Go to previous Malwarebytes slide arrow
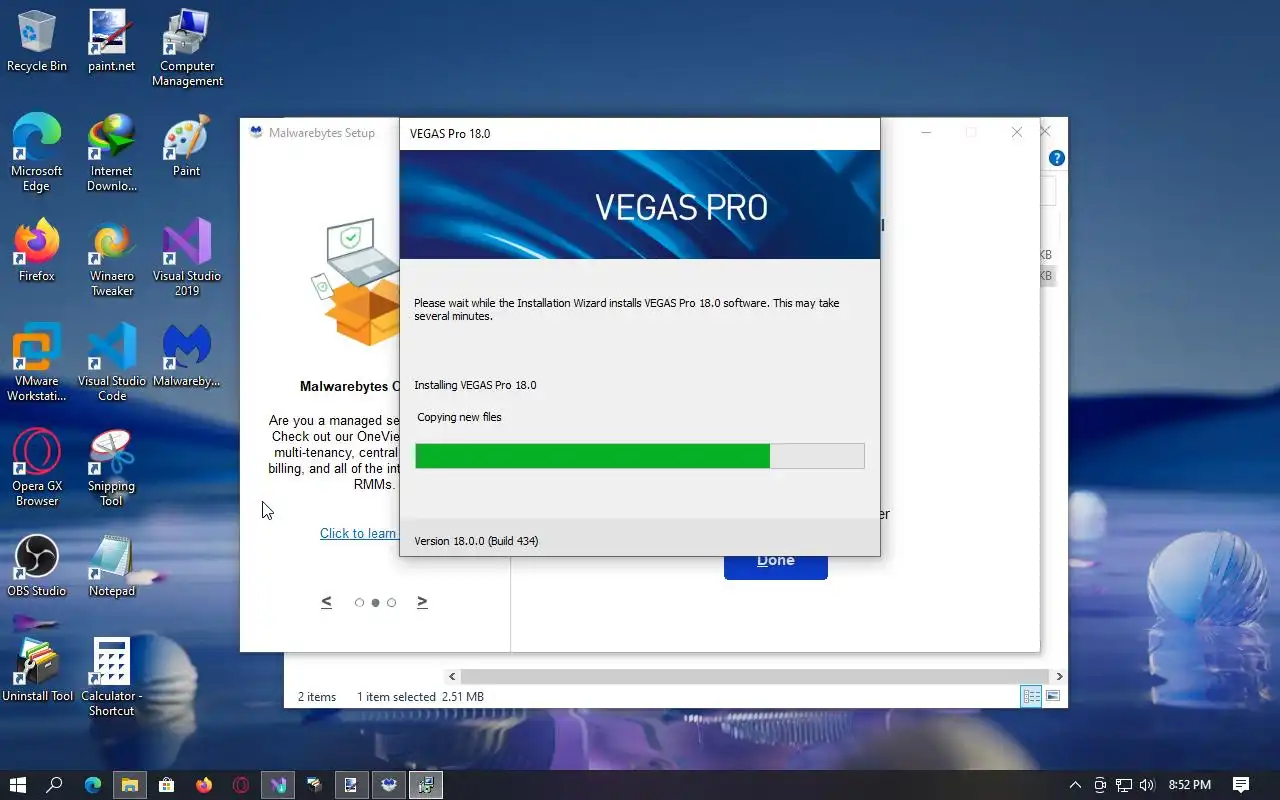Viewport: 1280px width, 800px height. click(326, 602)
